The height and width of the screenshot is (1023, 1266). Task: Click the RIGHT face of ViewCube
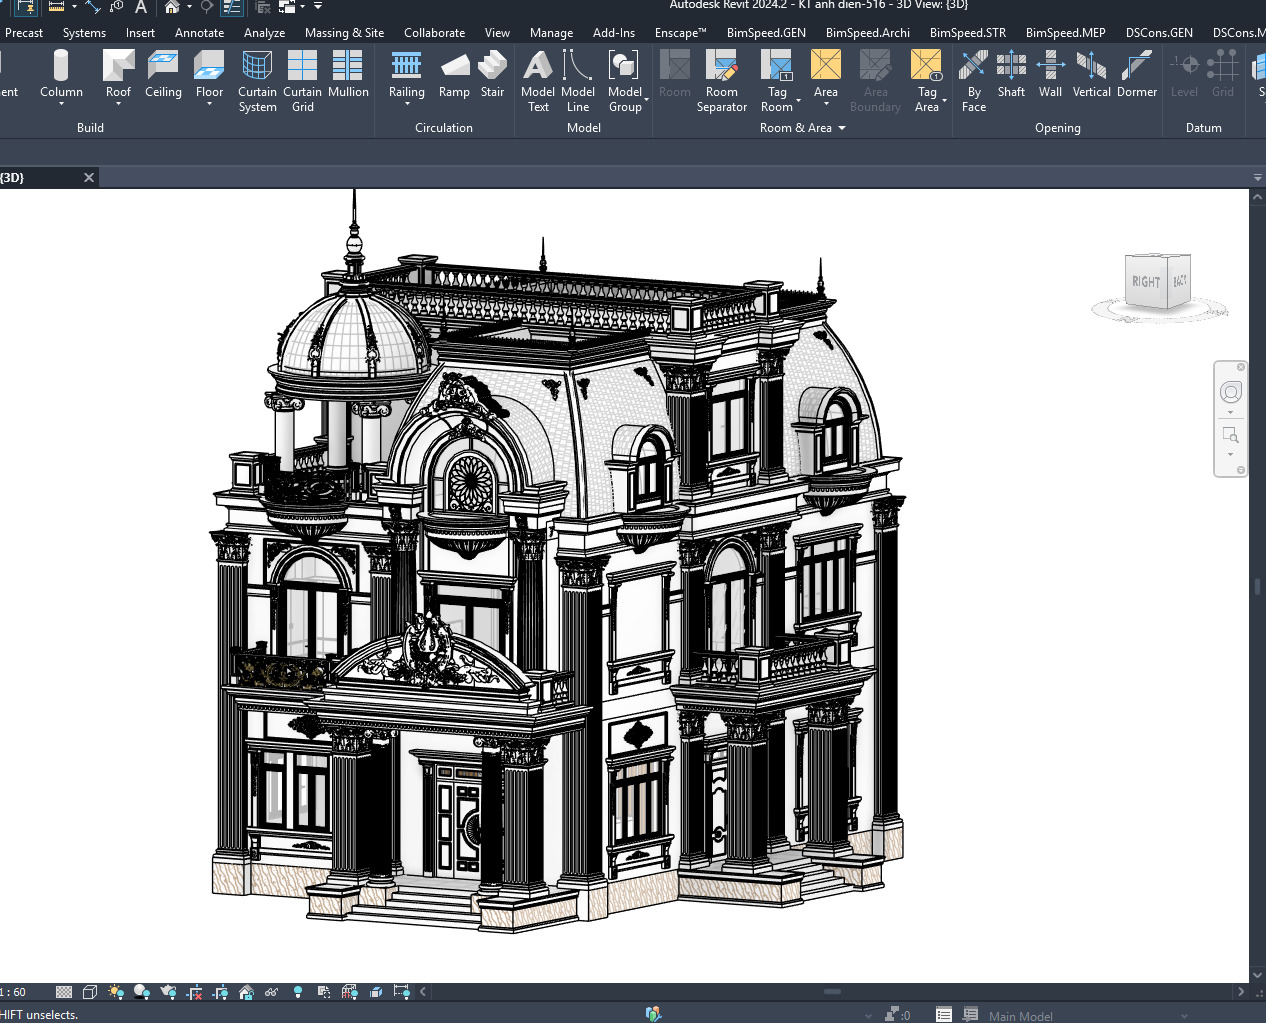click(x=1146, y=282)
